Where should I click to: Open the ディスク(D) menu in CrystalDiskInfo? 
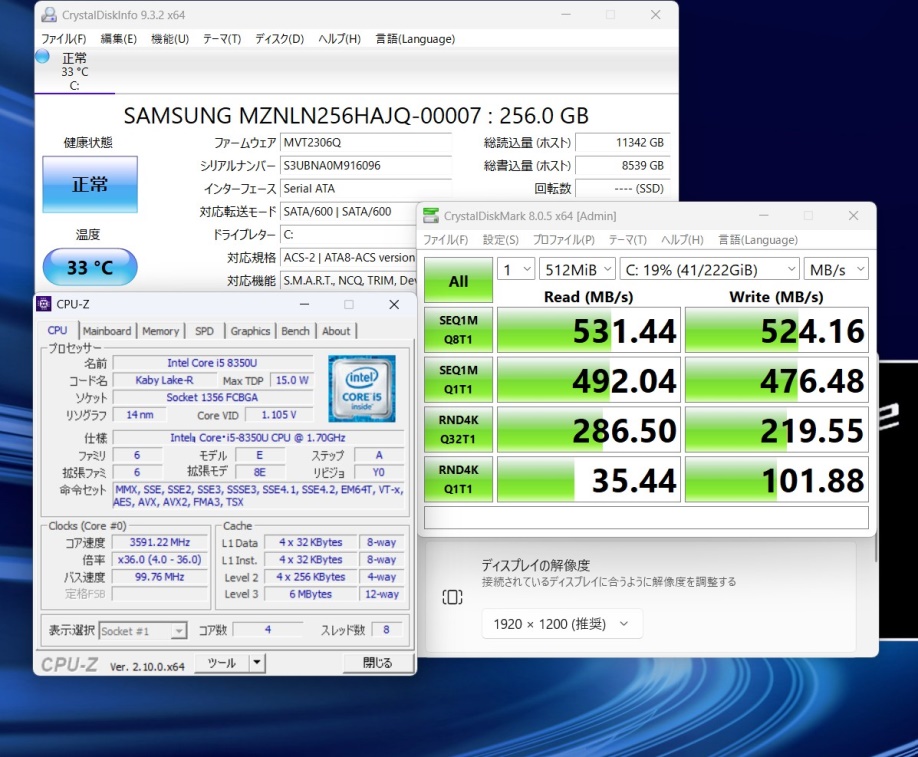(279, 39)
